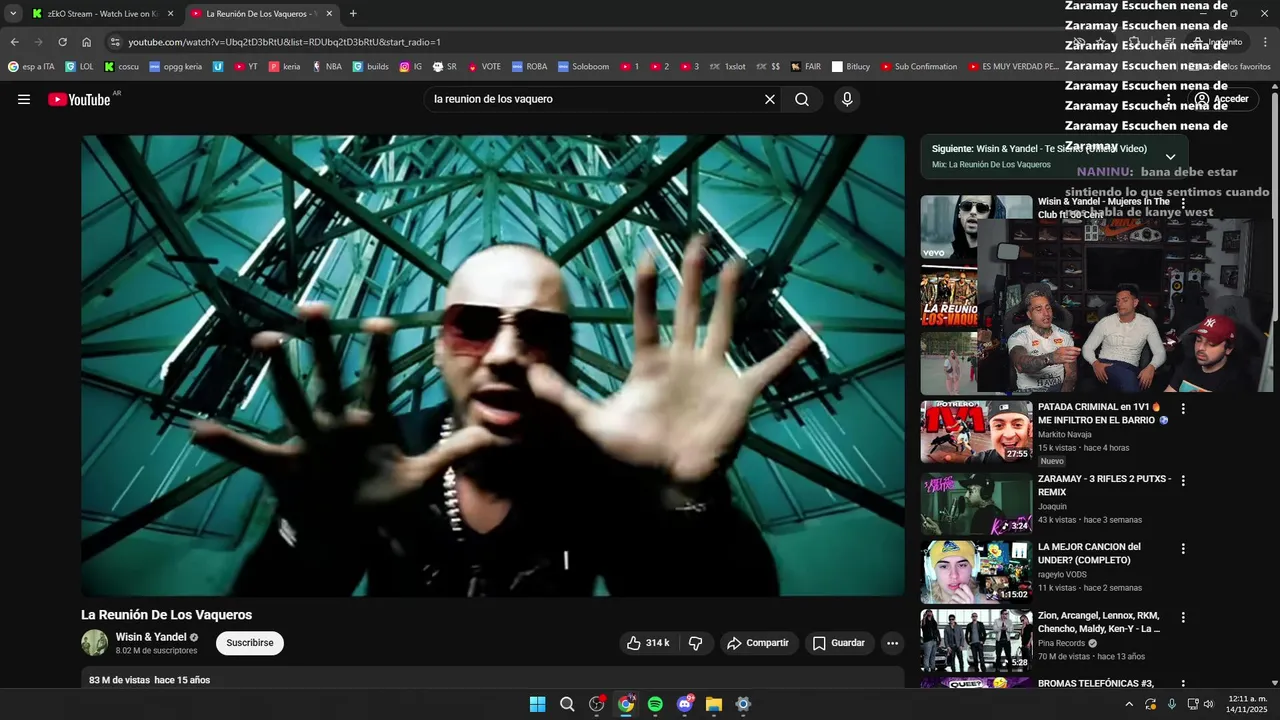Open the coscu bookmark
The image size is (1280, 720).
pos(121,67)
